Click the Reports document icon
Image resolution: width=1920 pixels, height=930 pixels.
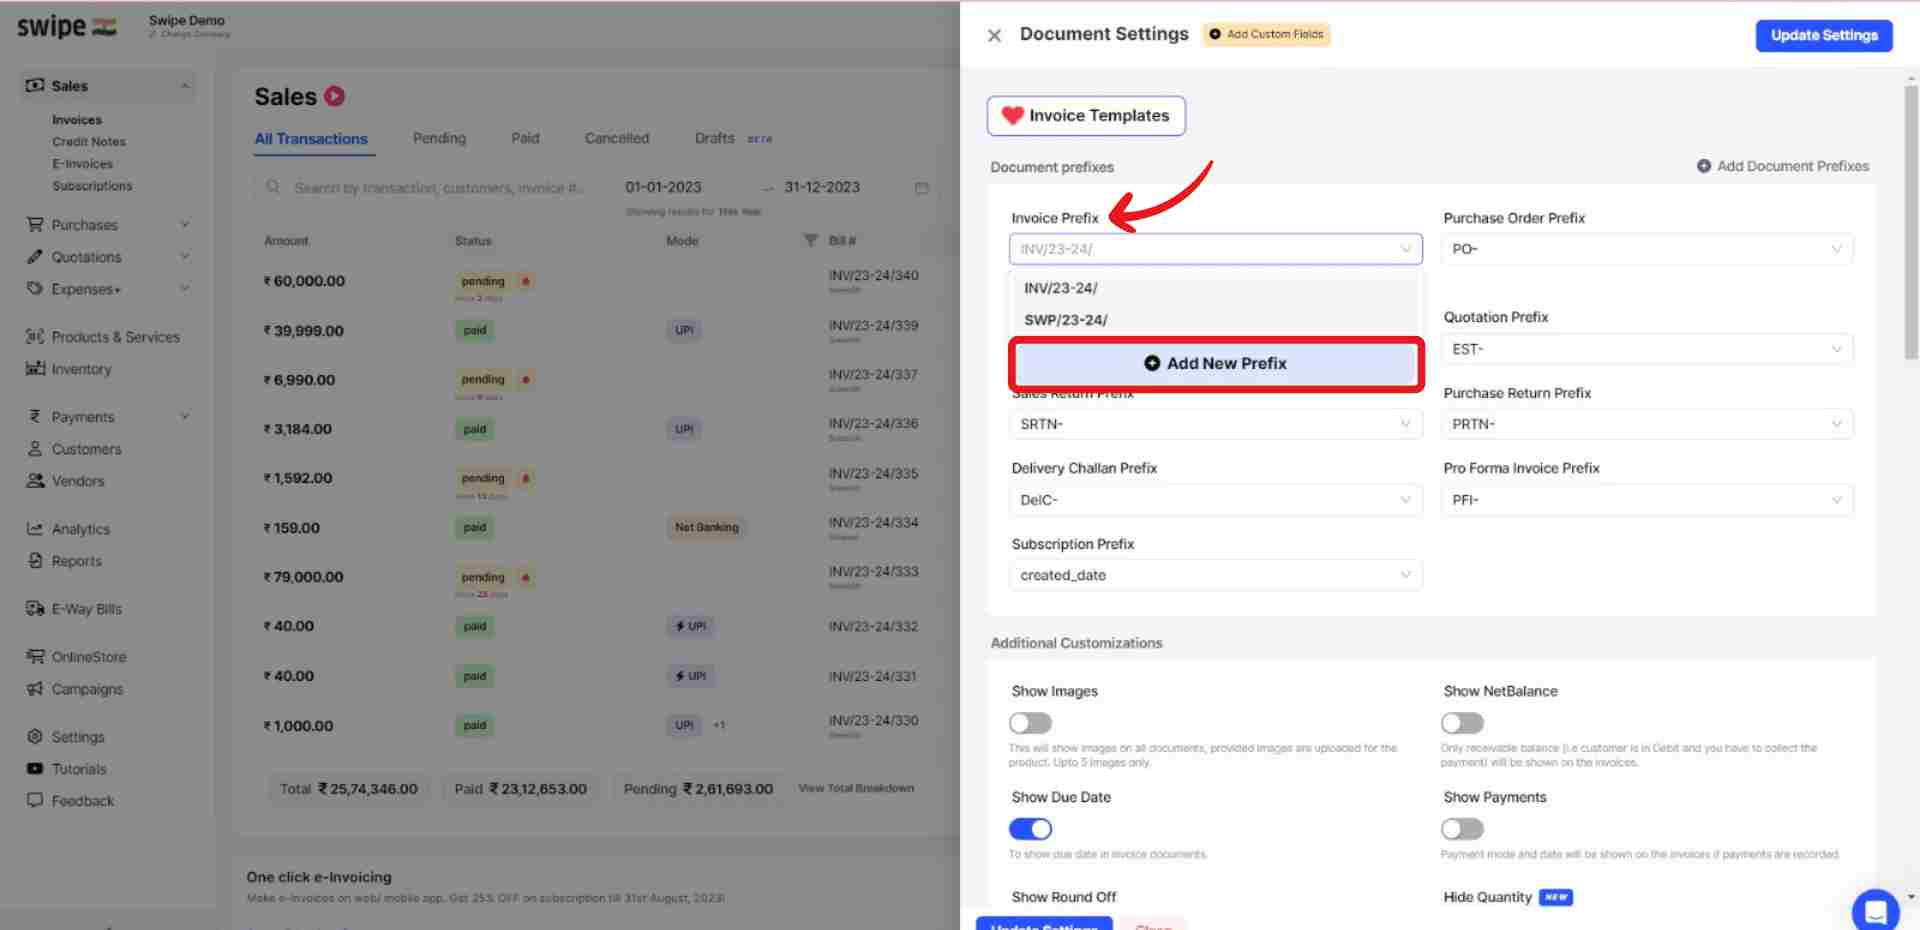coord(35,561)
